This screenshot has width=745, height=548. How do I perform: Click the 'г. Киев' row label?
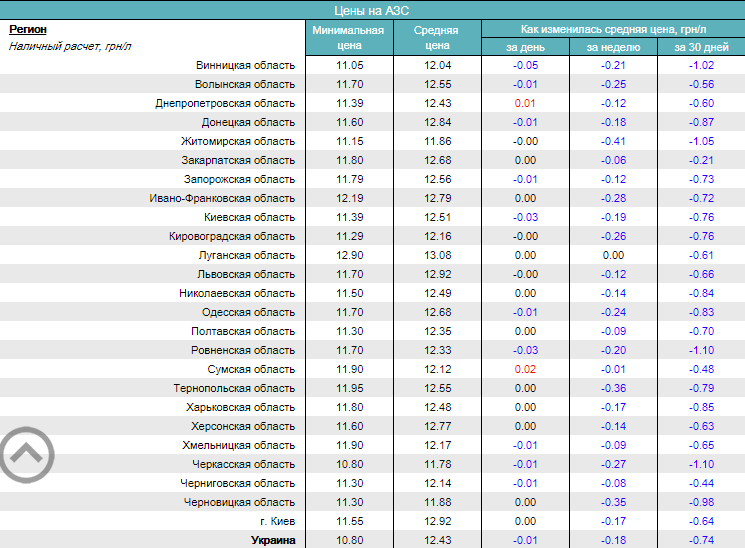[x=276, y=521]
